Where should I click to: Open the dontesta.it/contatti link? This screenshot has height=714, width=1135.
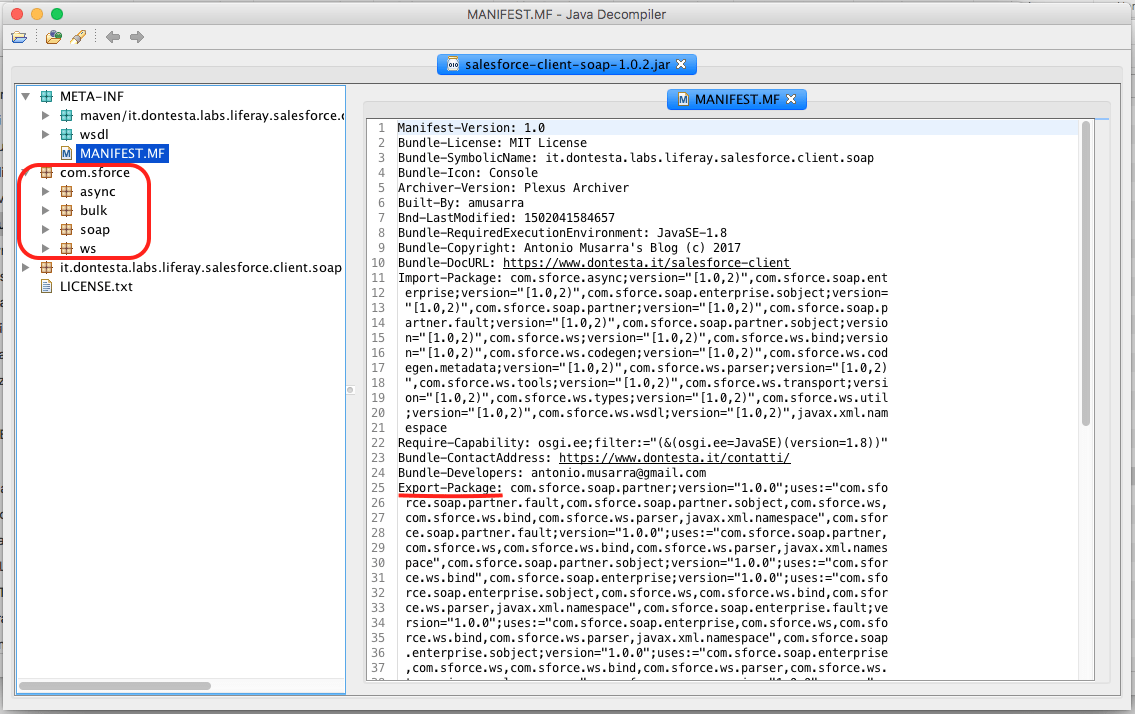coord(675,458)
